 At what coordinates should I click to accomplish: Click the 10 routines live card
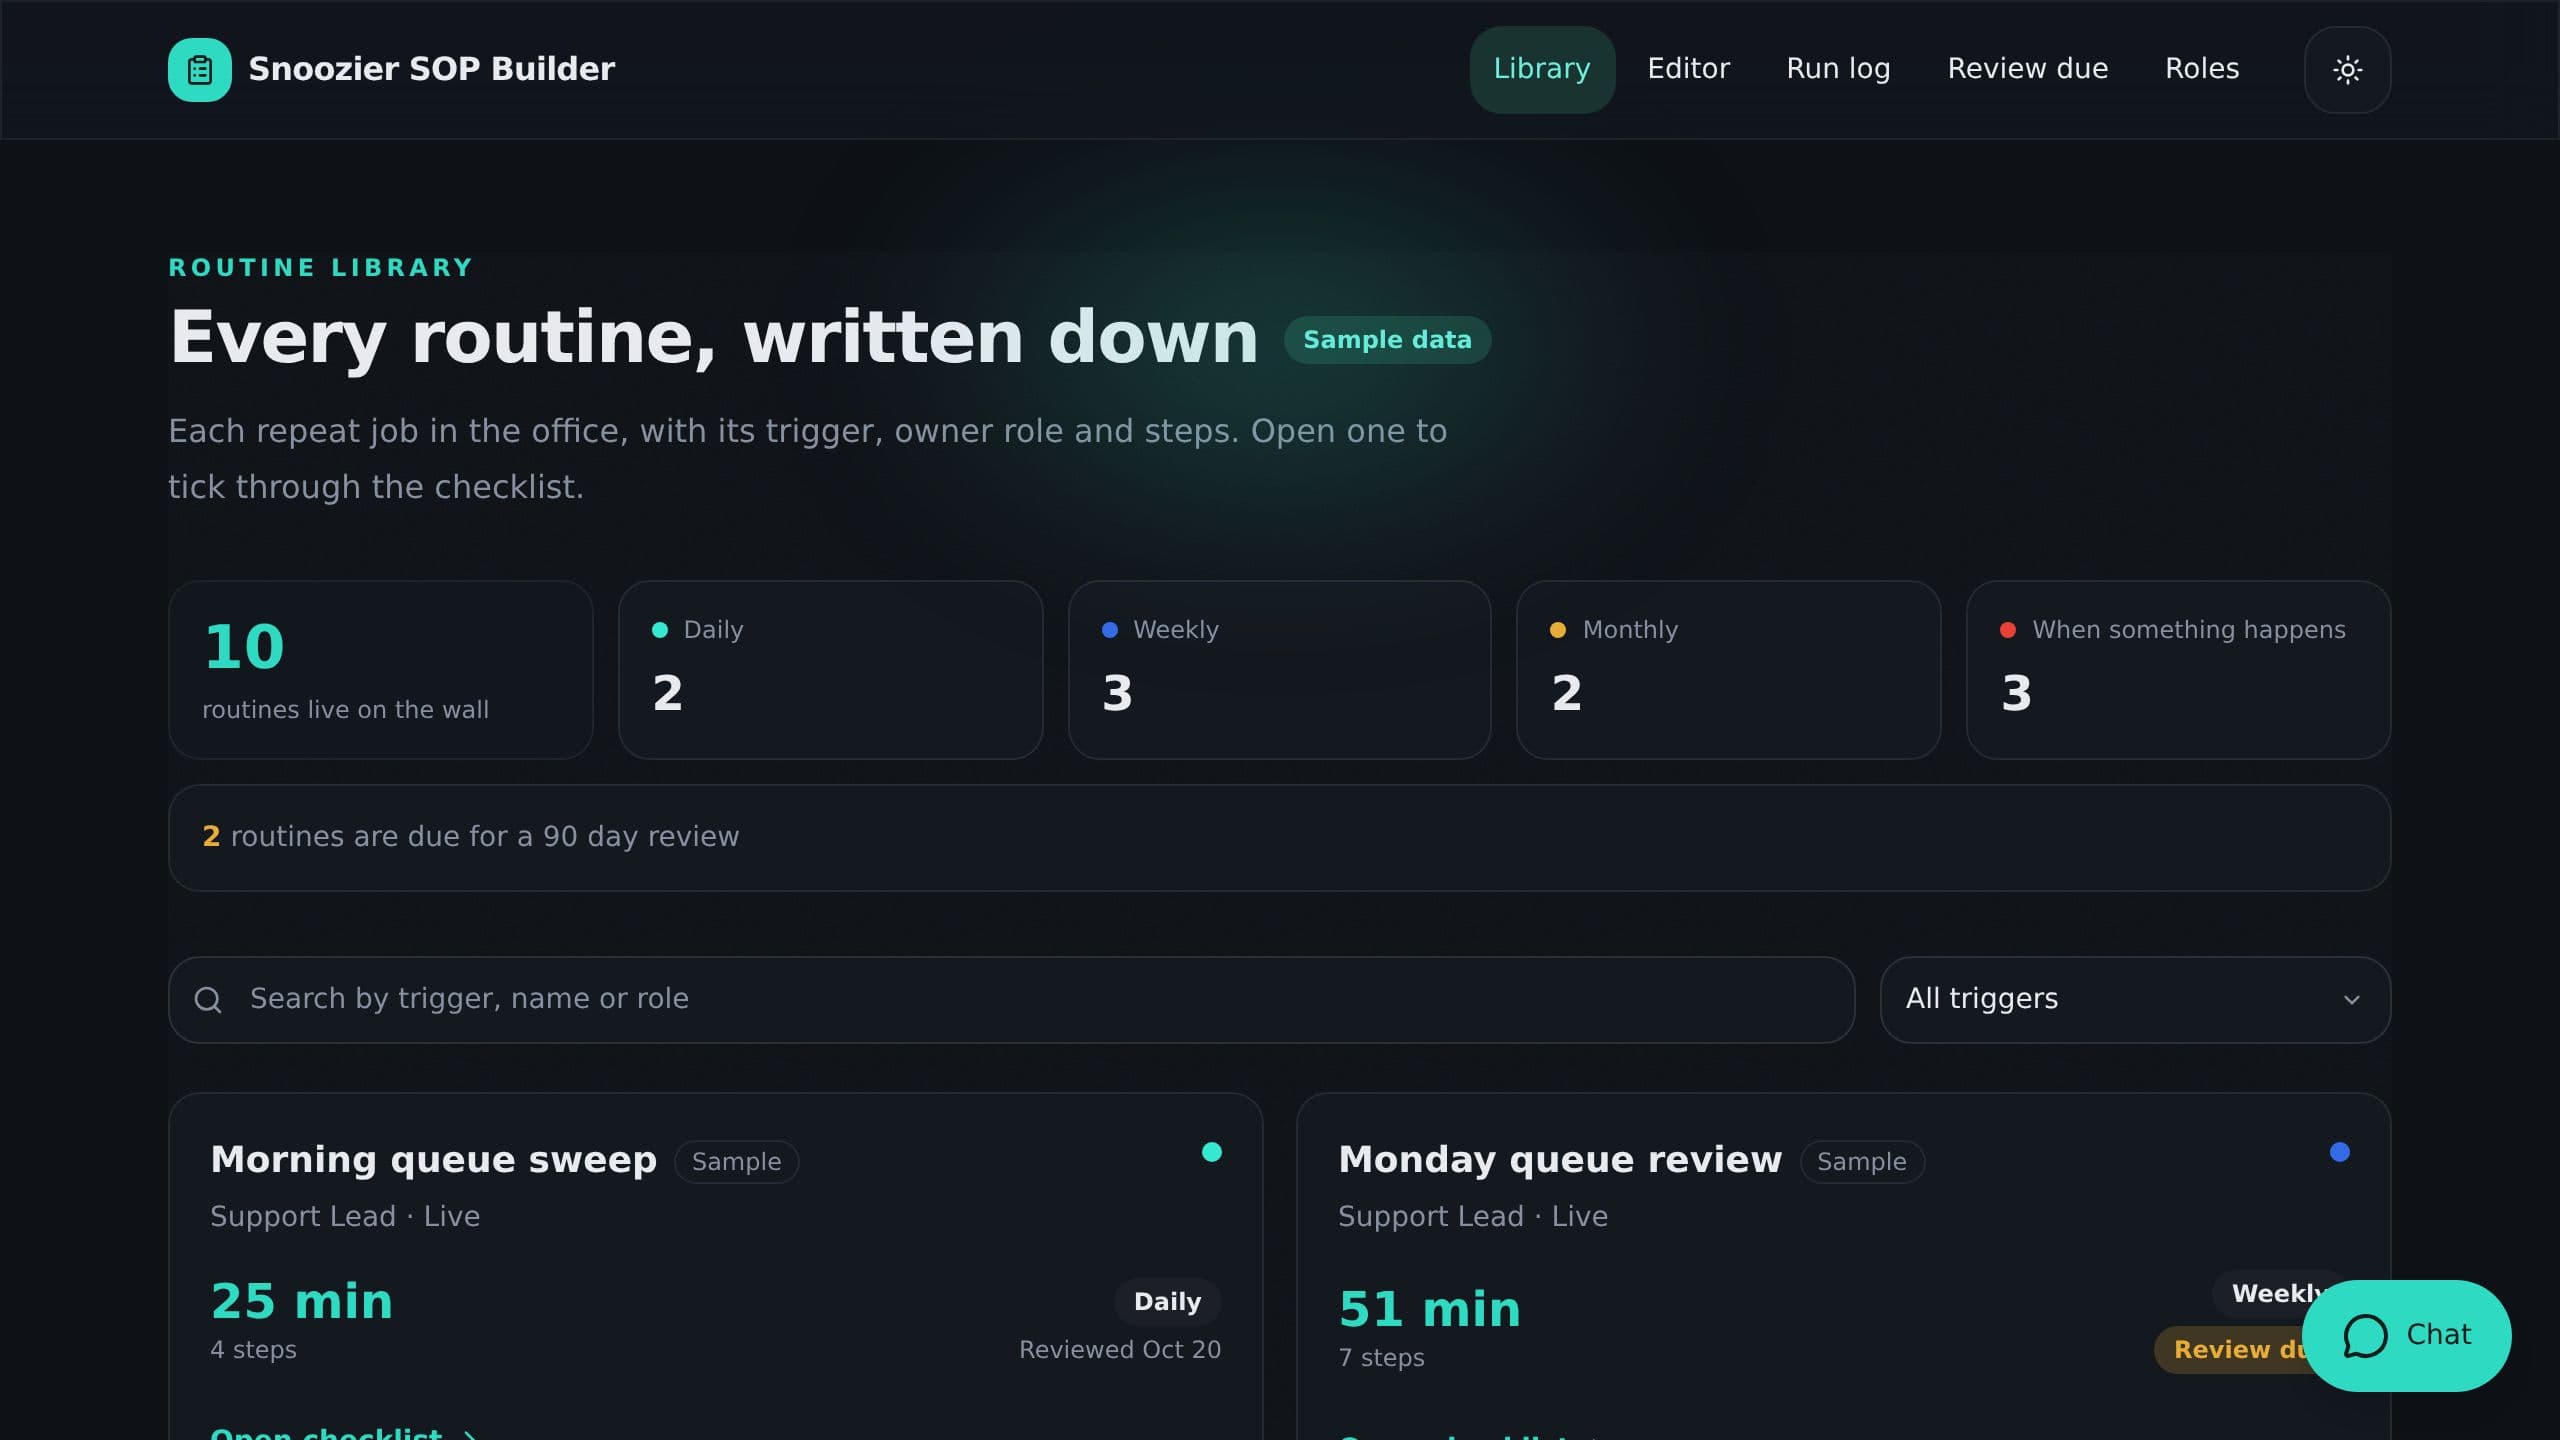(380, 670)
